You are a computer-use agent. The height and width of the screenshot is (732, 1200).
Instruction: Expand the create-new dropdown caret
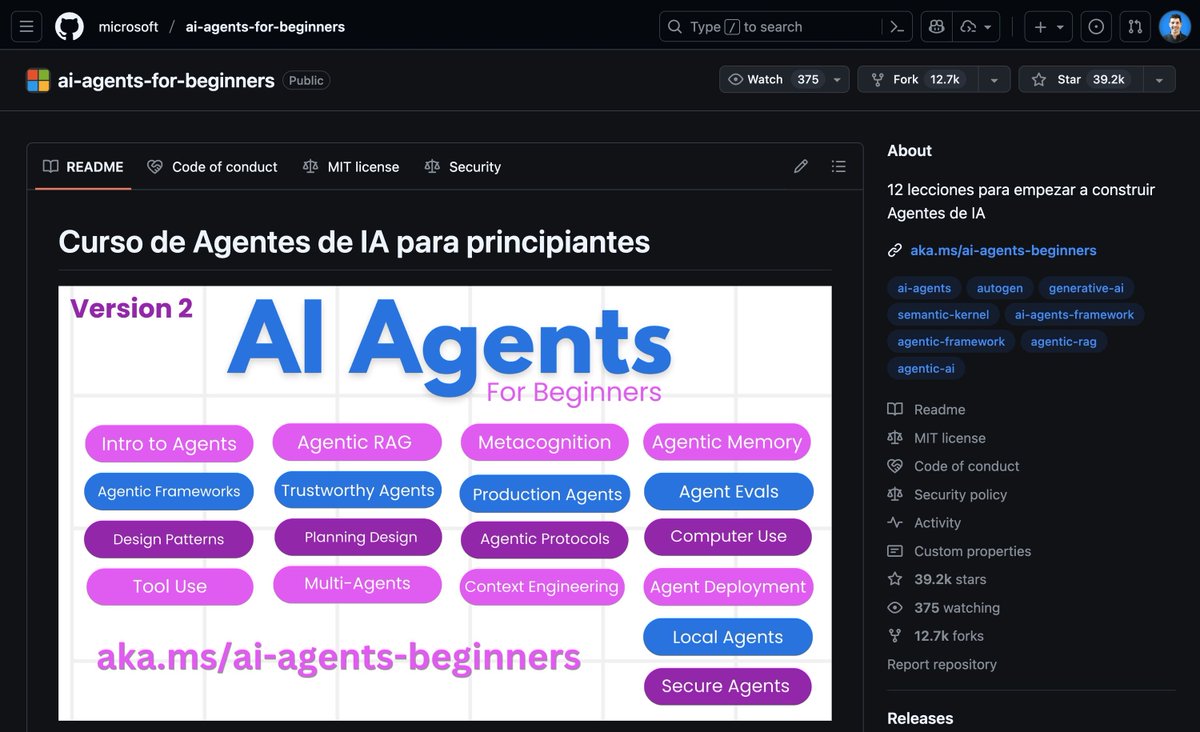[1061, 27]
